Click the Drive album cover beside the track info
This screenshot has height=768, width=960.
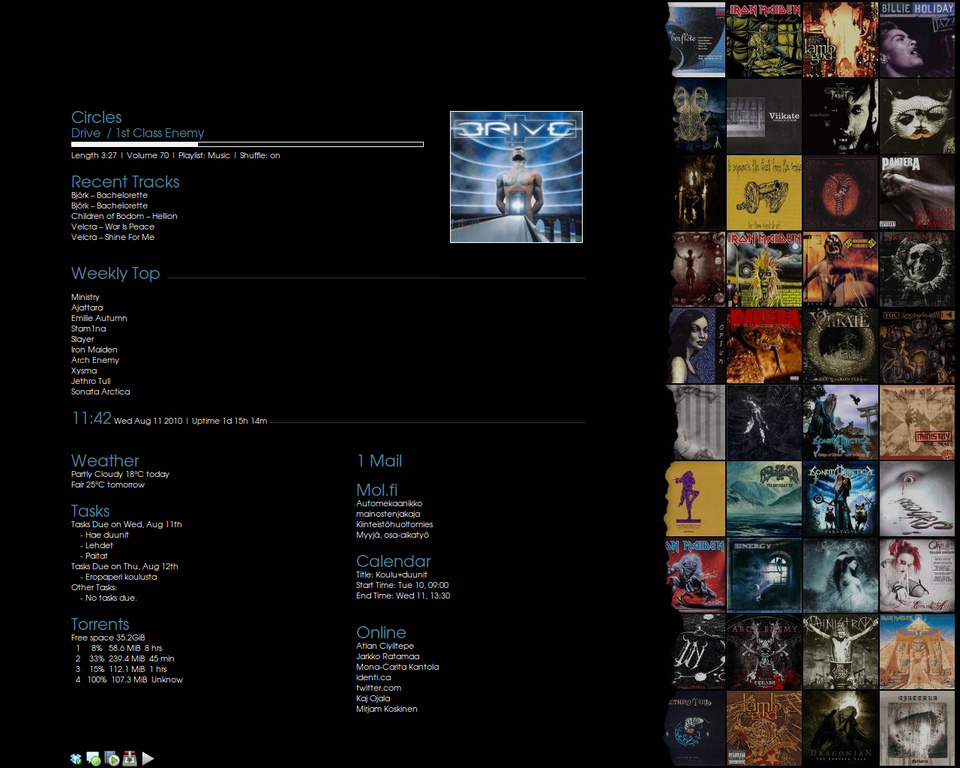click(516, 177)
